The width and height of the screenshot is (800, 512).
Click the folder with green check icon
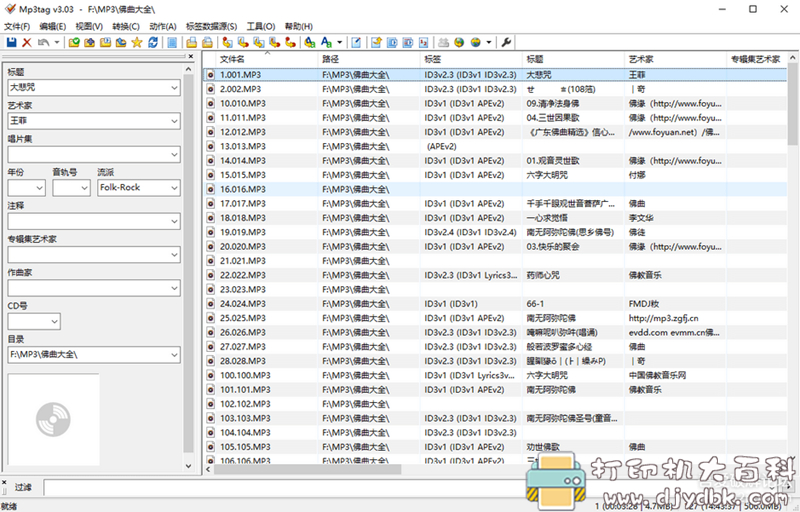coord(74,42)
